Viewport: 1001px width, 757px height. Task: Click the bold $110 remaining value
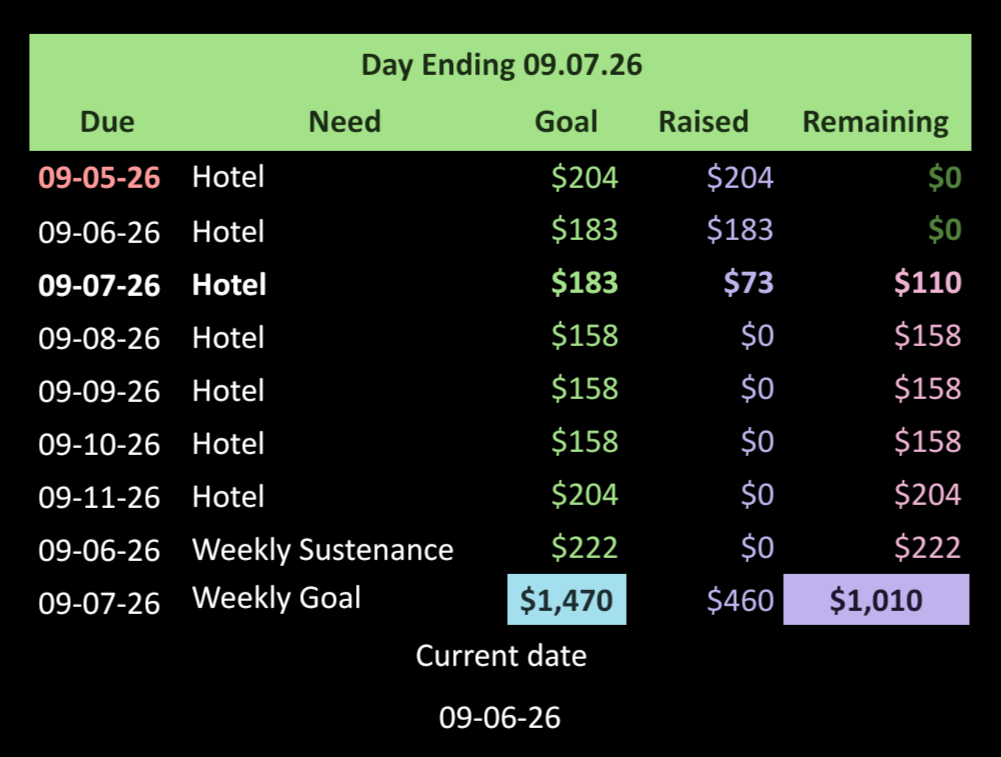[x=928, y=283]
